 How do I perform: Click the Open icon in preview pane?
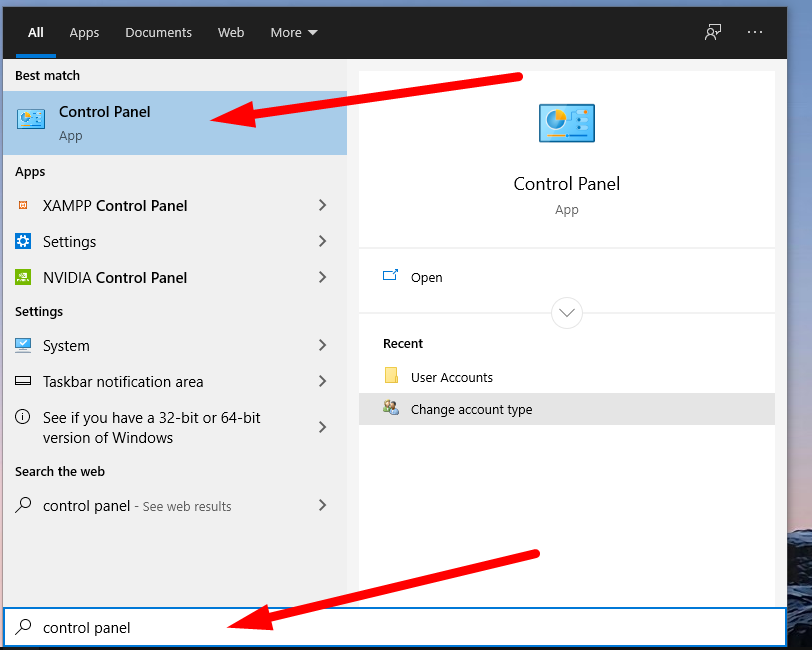pyautogui.click(x=390, y=275)
